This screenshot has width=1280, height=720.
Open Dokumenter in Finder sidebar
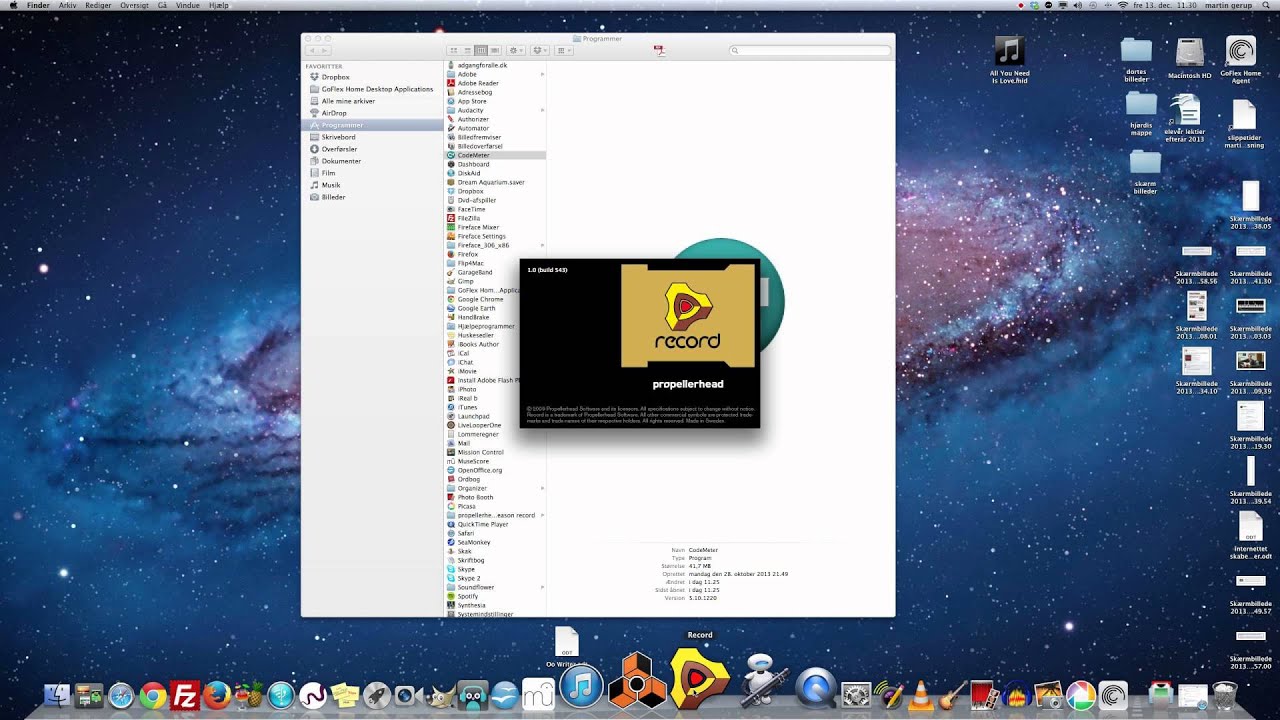click(341, 161)
